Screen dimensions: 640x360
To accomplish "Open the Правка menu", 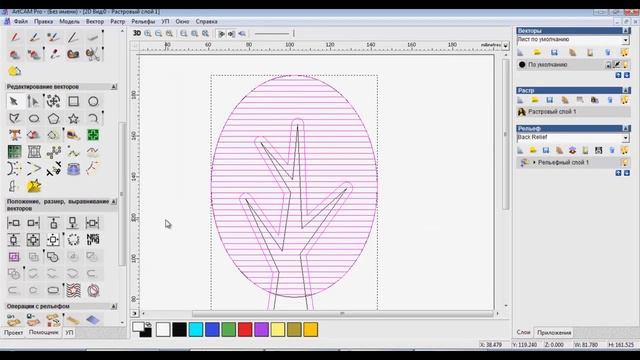I will [43, 21].
